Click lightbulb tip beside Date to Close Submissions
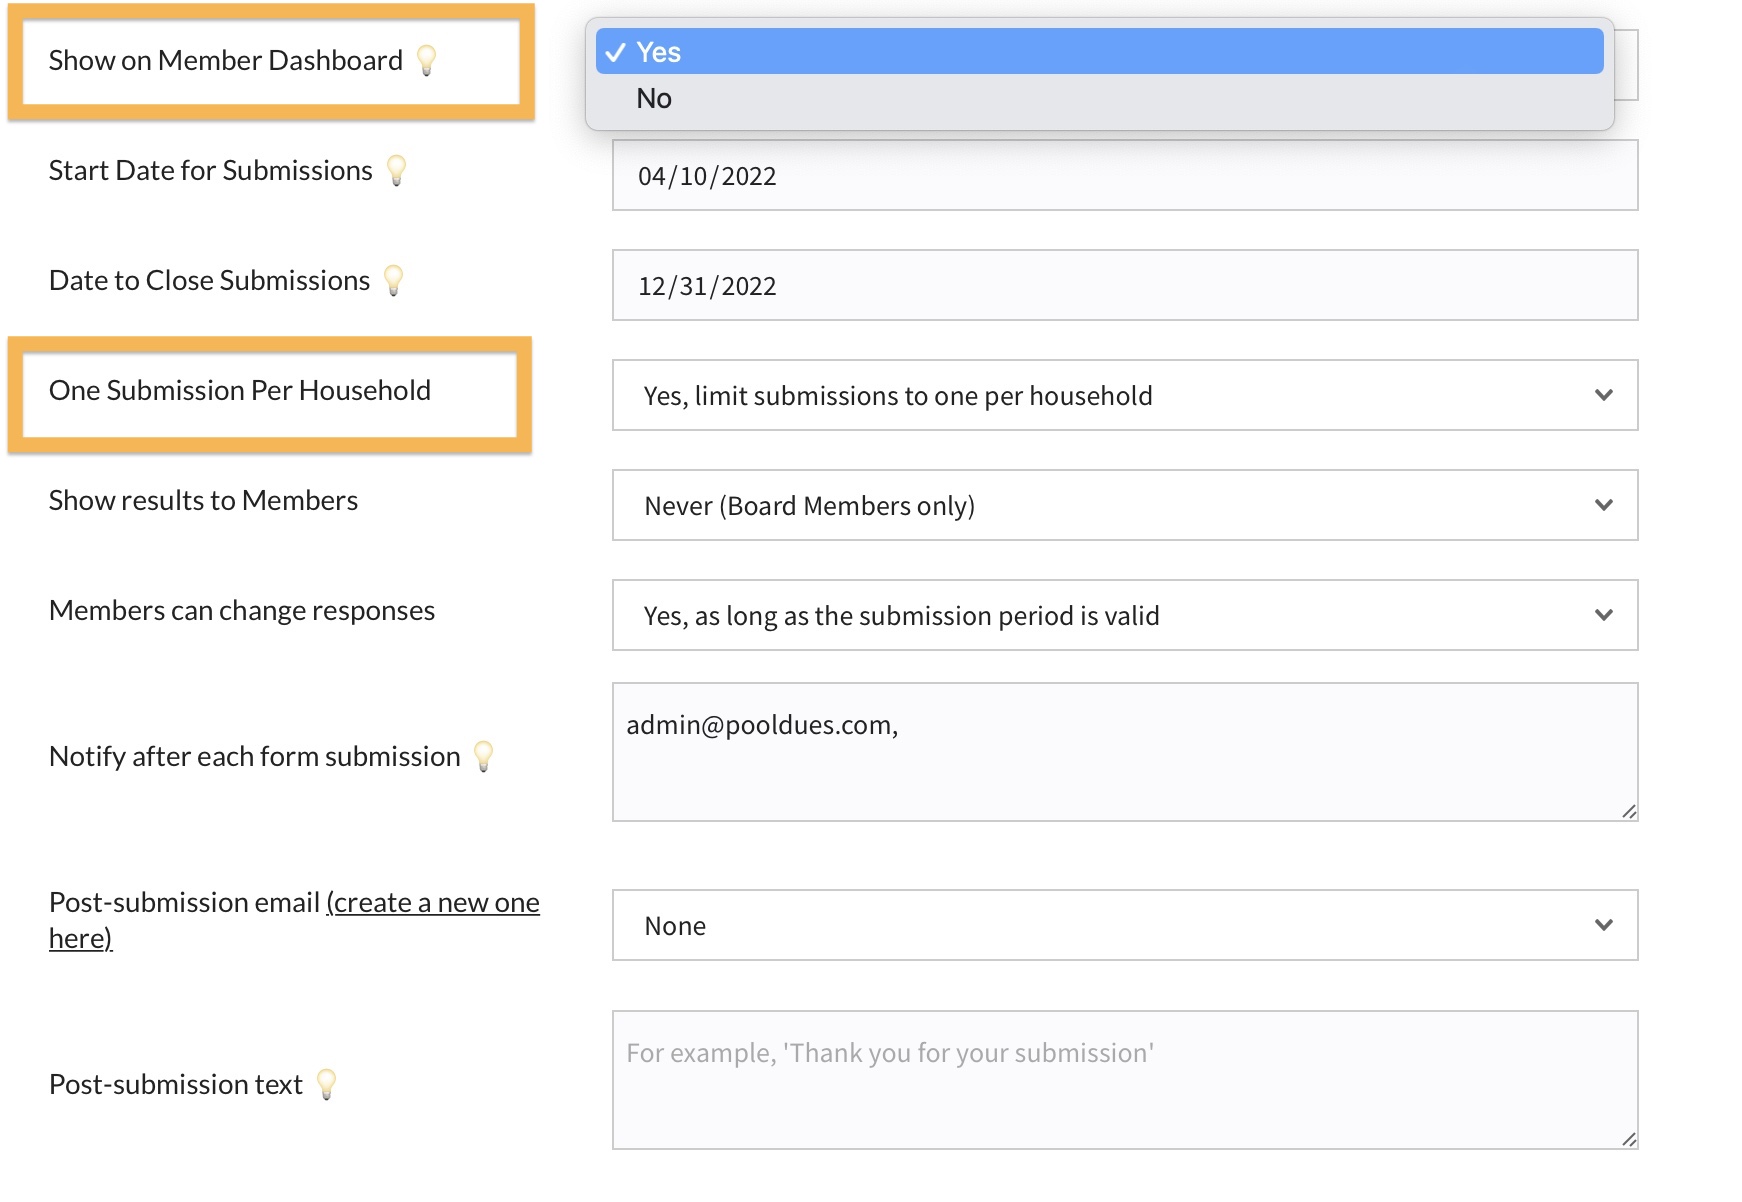The width and height of the screenshot is (1742, 1202). coord(394,281)
